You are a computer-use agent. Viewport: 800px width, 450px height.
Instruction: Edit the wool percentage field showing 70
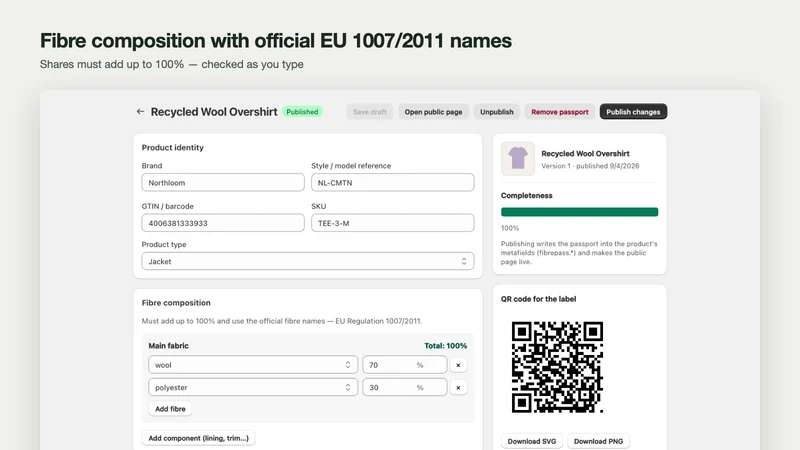[405, 365]
